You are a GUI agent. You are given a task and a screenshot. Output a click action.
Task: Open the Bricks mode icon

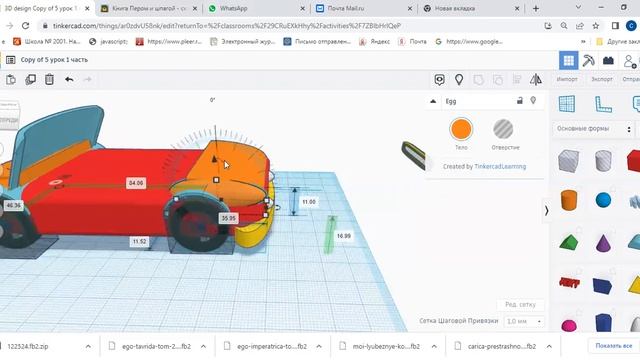click(609, 61)
